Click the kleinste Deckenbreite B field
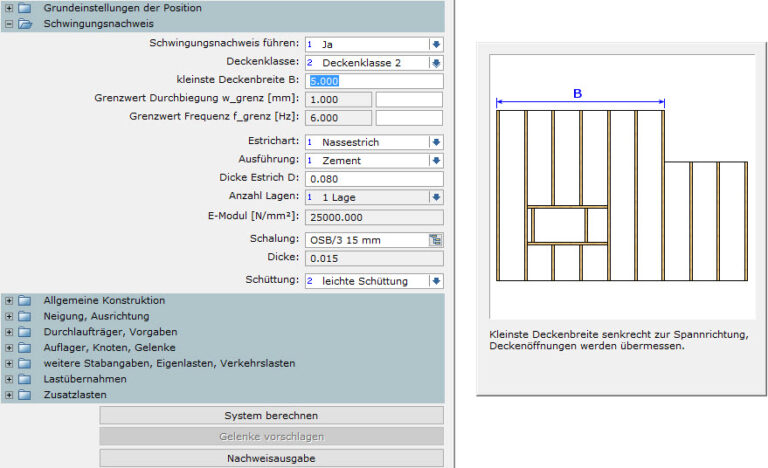The height and width of the screenshot is (468, 768). [x=374, y=81]
